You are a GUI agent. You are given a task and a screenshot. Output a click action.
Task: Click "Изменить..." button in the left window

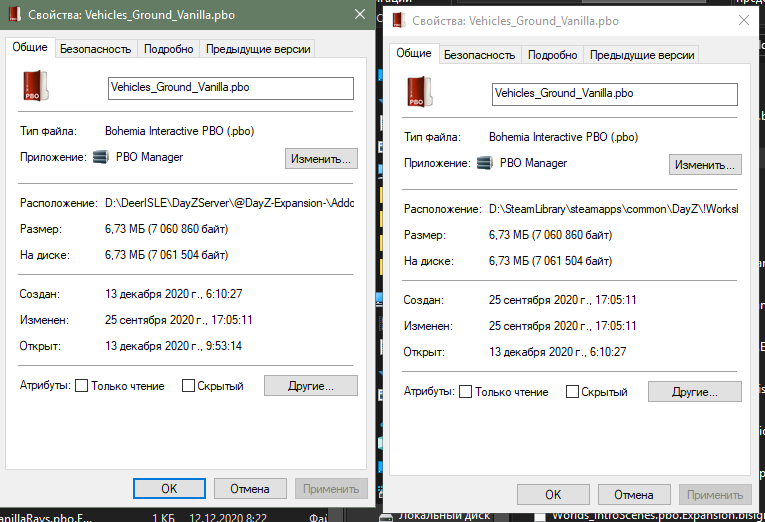(x=321, y=159)
